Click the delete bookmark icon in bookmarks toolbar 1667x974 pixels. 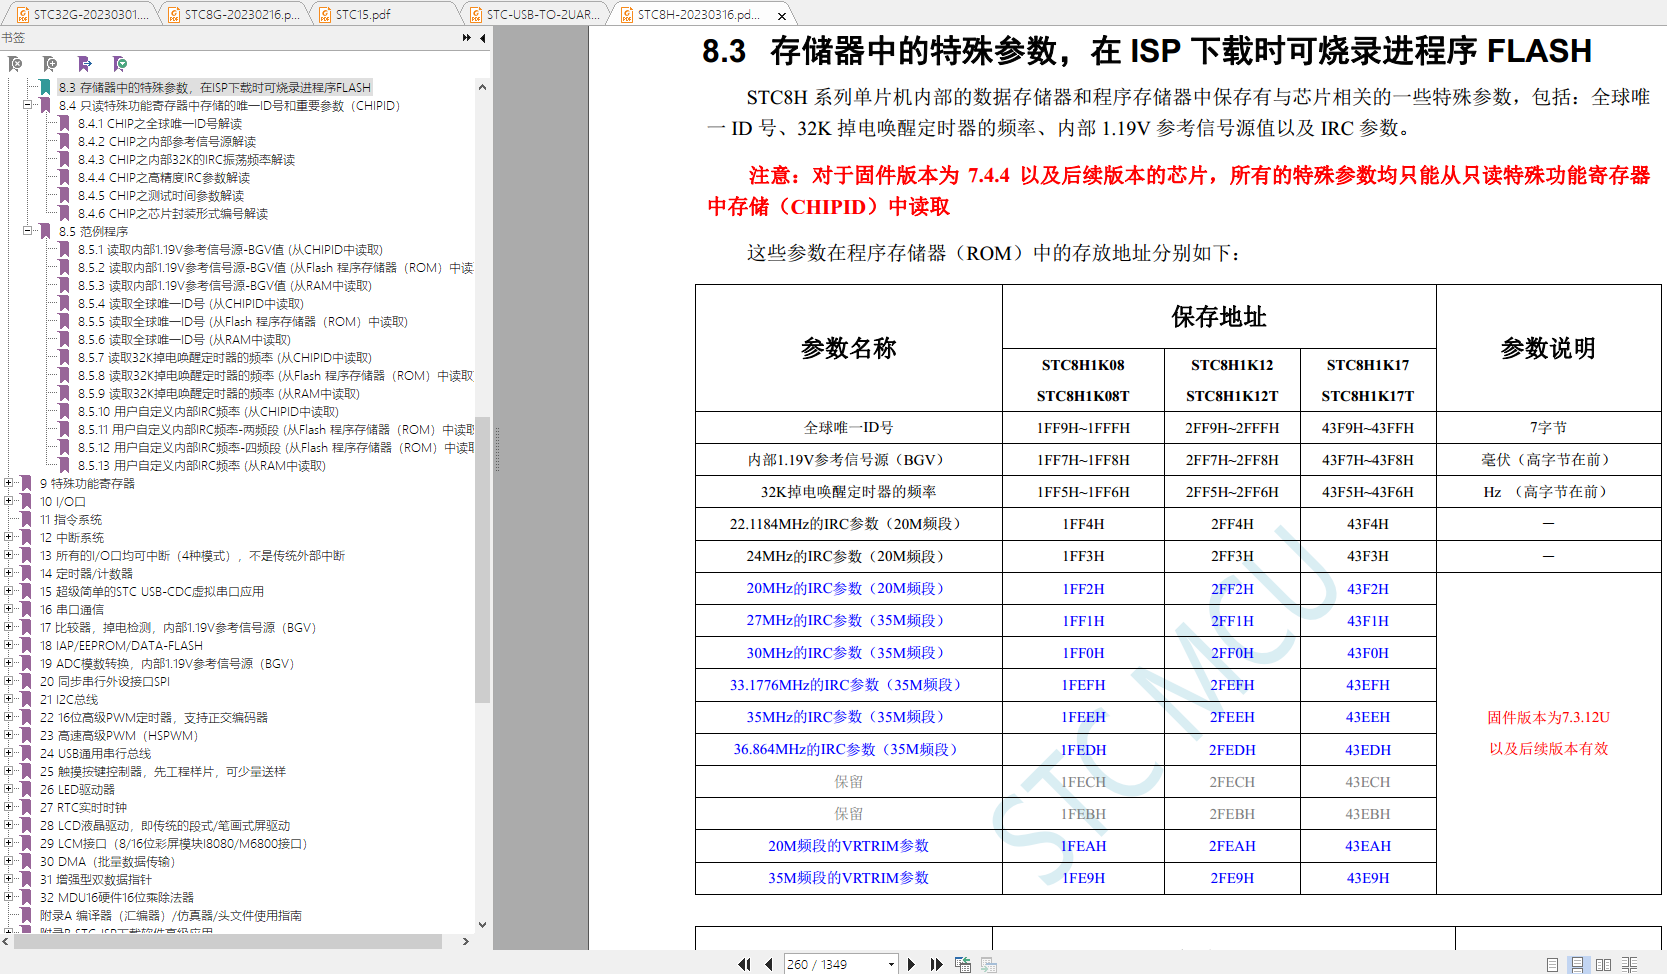pyautogui.click(x=15, y=64)
